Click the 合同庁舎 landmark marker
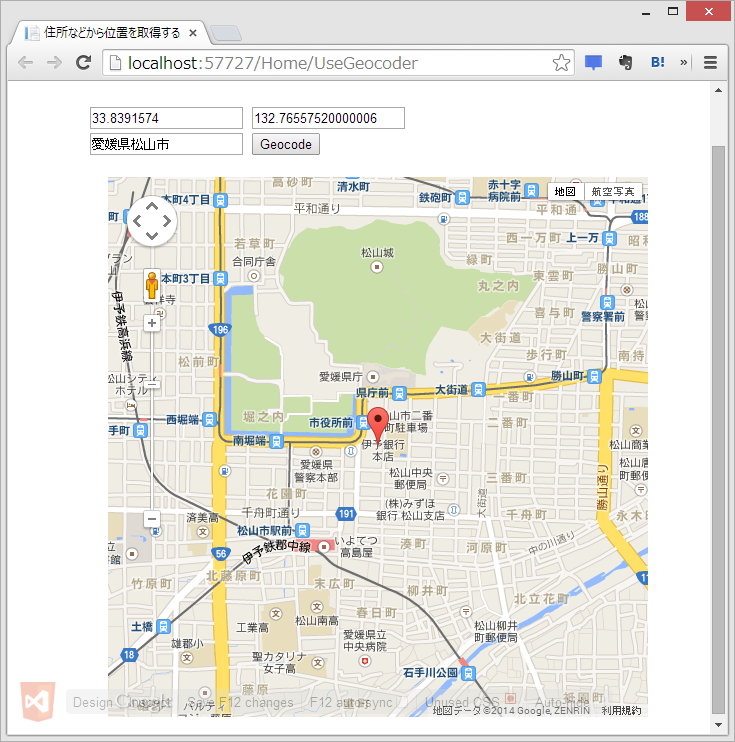 point(254,276)
